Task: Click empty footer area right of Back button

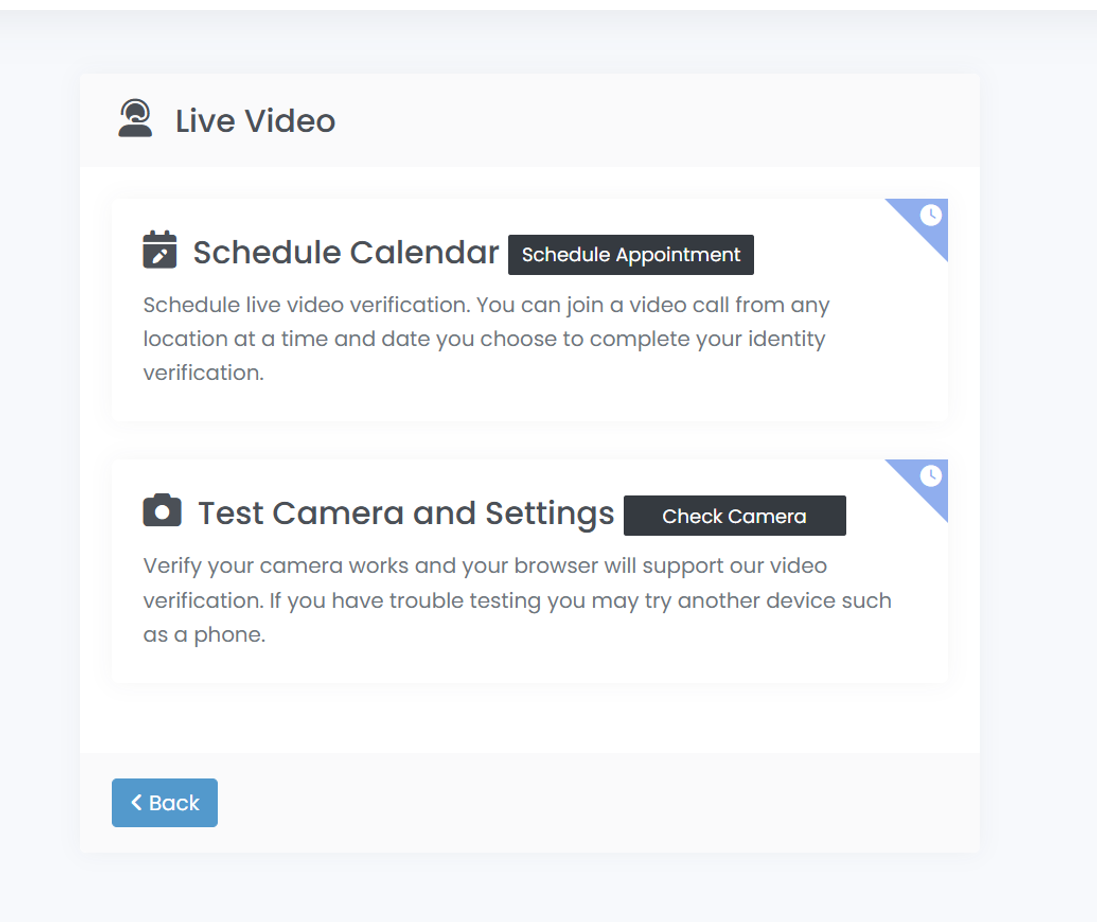Action: coord(600,803)
